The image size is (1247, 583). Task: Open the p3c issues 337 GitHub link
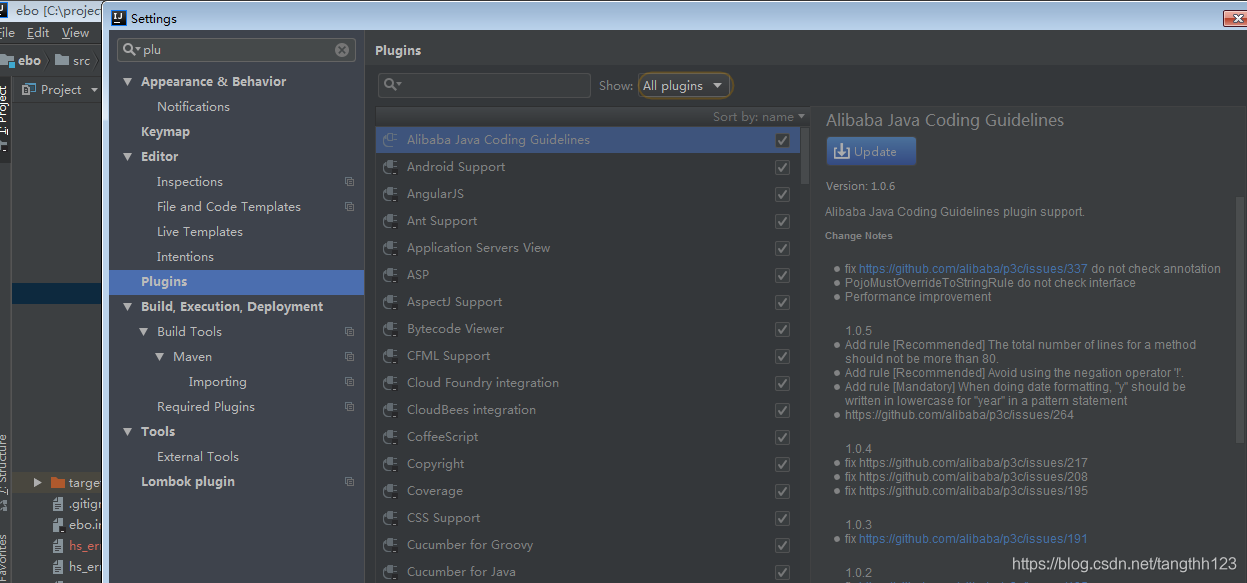click(x=972, y=269)
